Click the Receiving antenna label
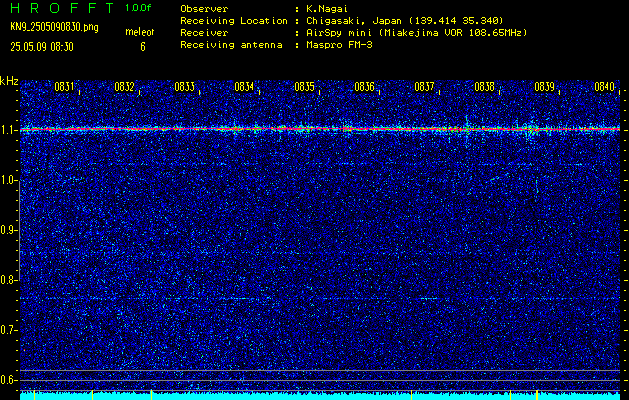Screen dimensions: 629x400 (x=231, y=45)
